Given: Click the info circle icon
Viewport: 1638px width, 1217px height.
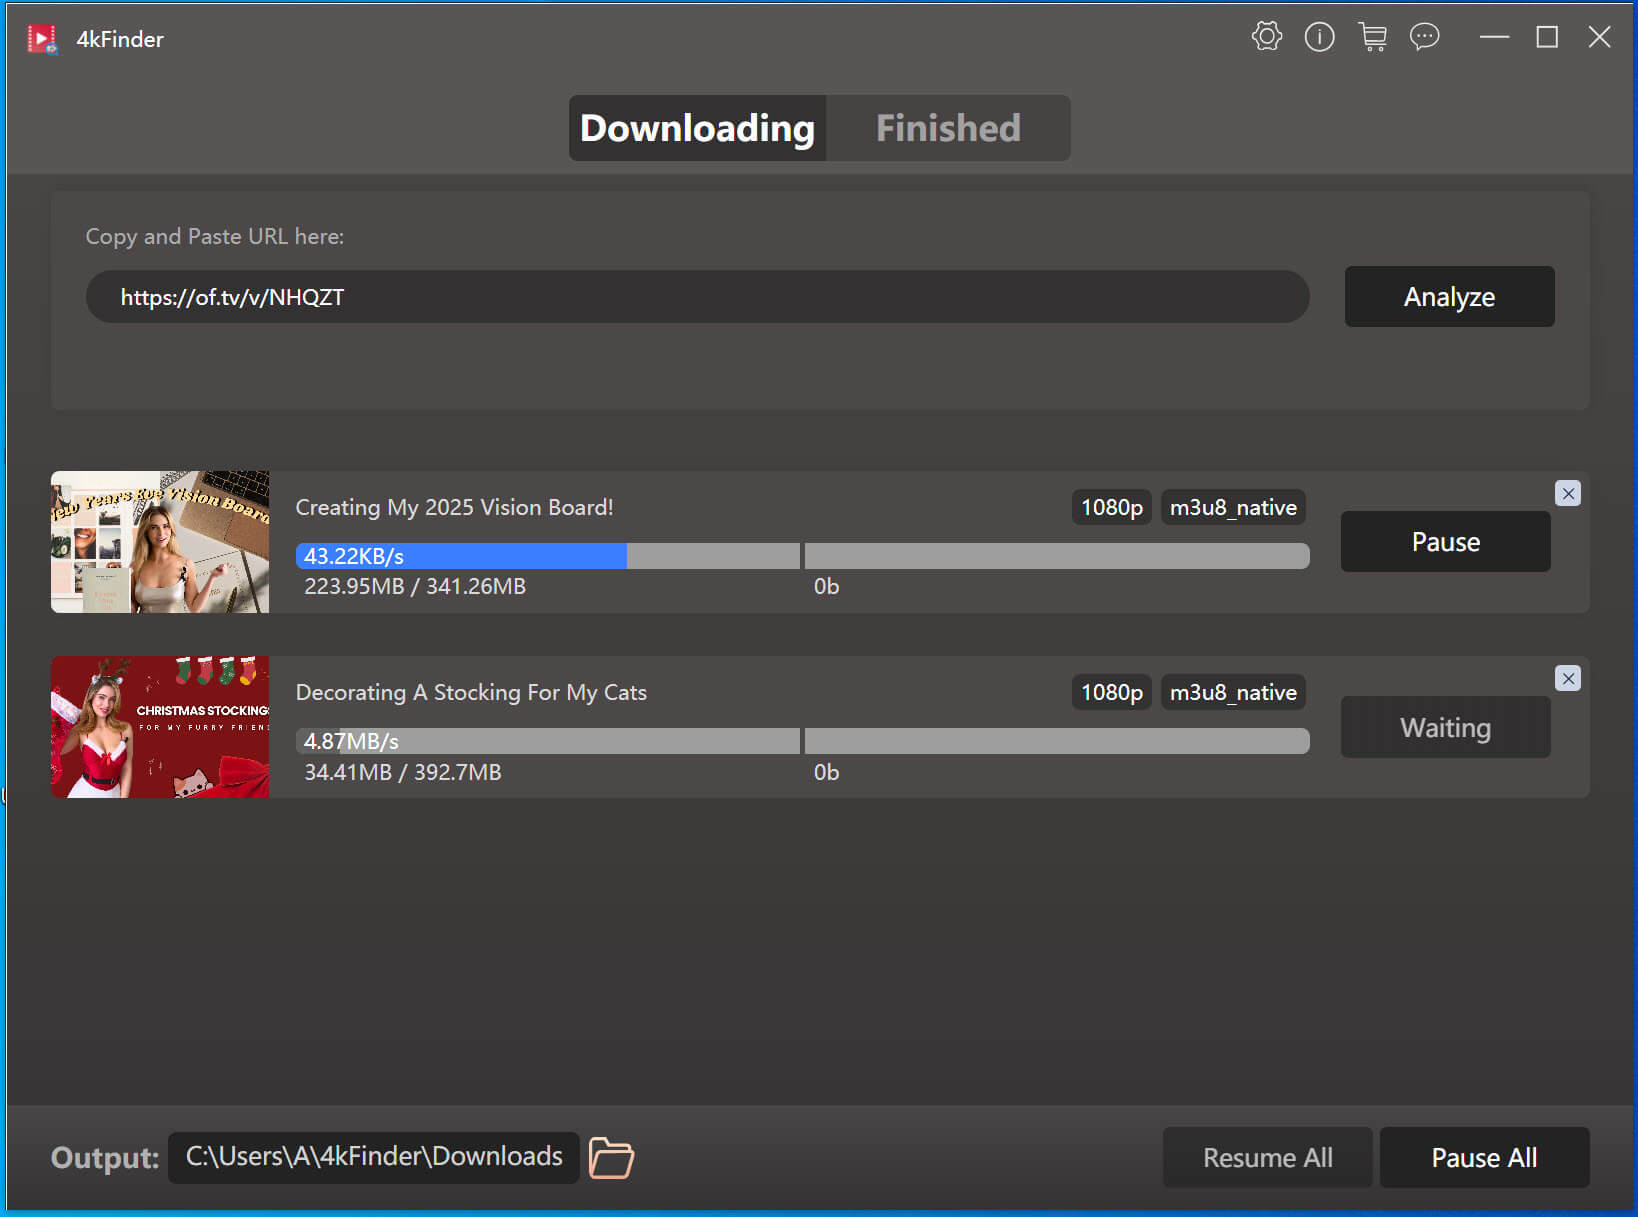Looking at the screenshot, I should pyautogui.click(x=1319, y=37).
